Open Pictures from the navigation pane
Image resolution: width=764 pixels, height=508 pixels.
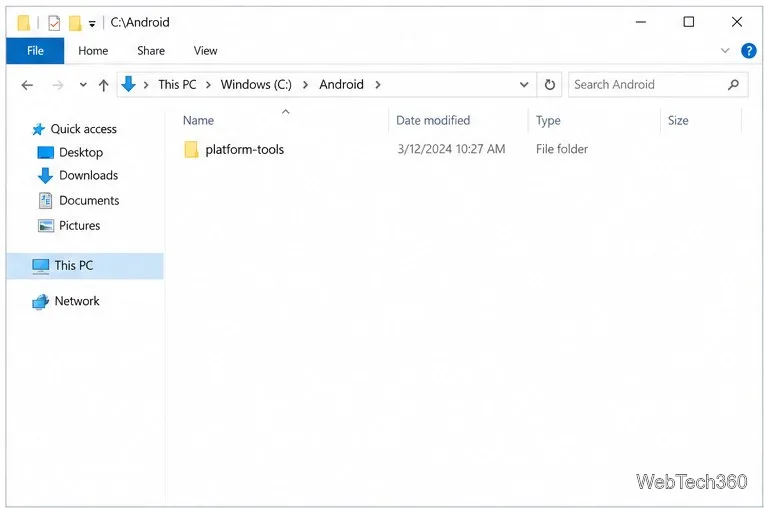(79, 226)
